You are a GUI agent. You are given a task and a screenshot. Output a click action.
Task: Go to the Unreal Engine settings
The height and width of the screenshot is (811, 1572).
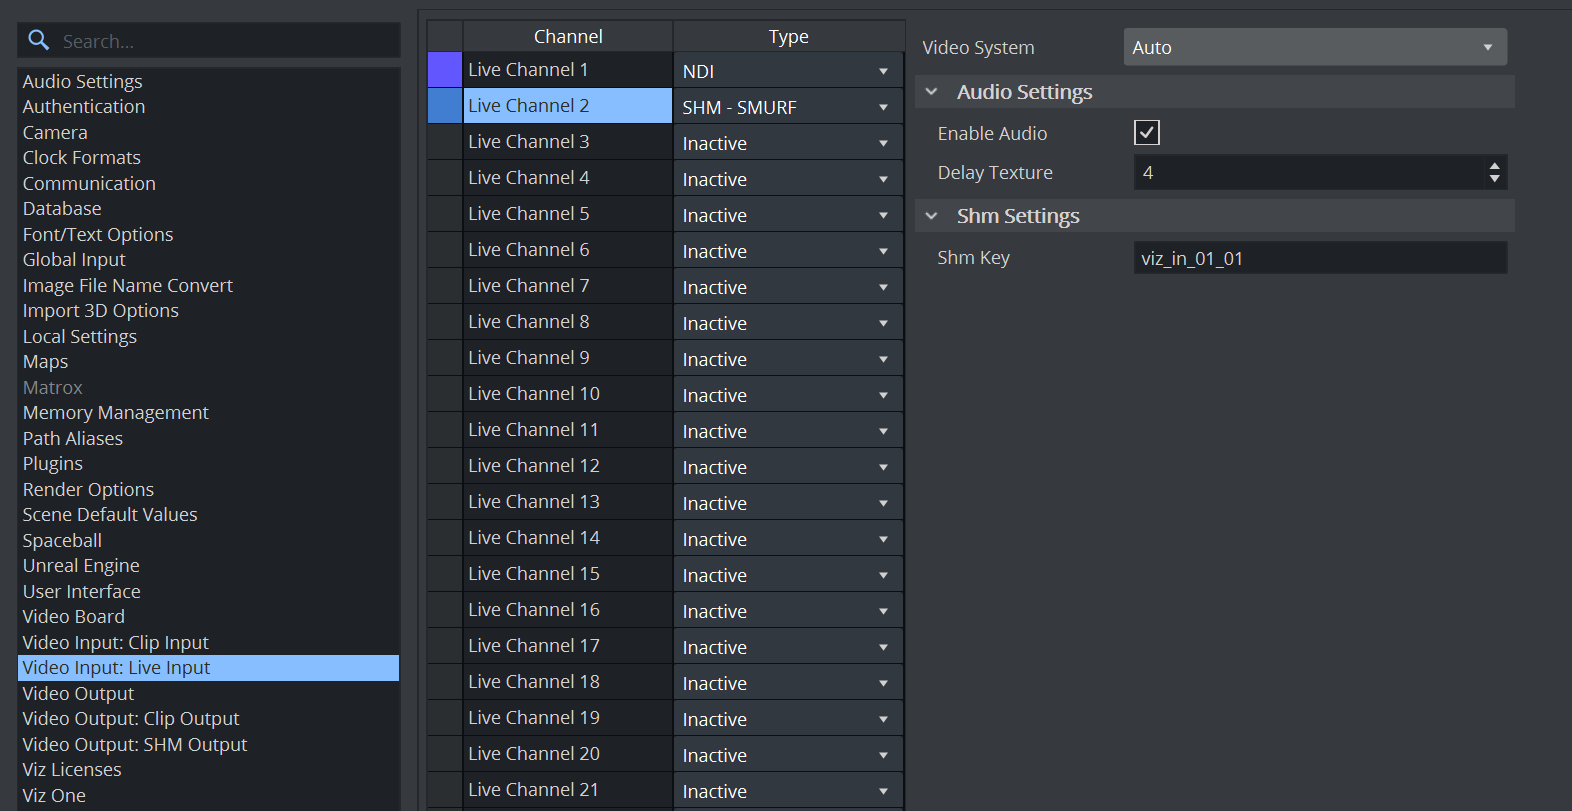(x=81, y=566)
